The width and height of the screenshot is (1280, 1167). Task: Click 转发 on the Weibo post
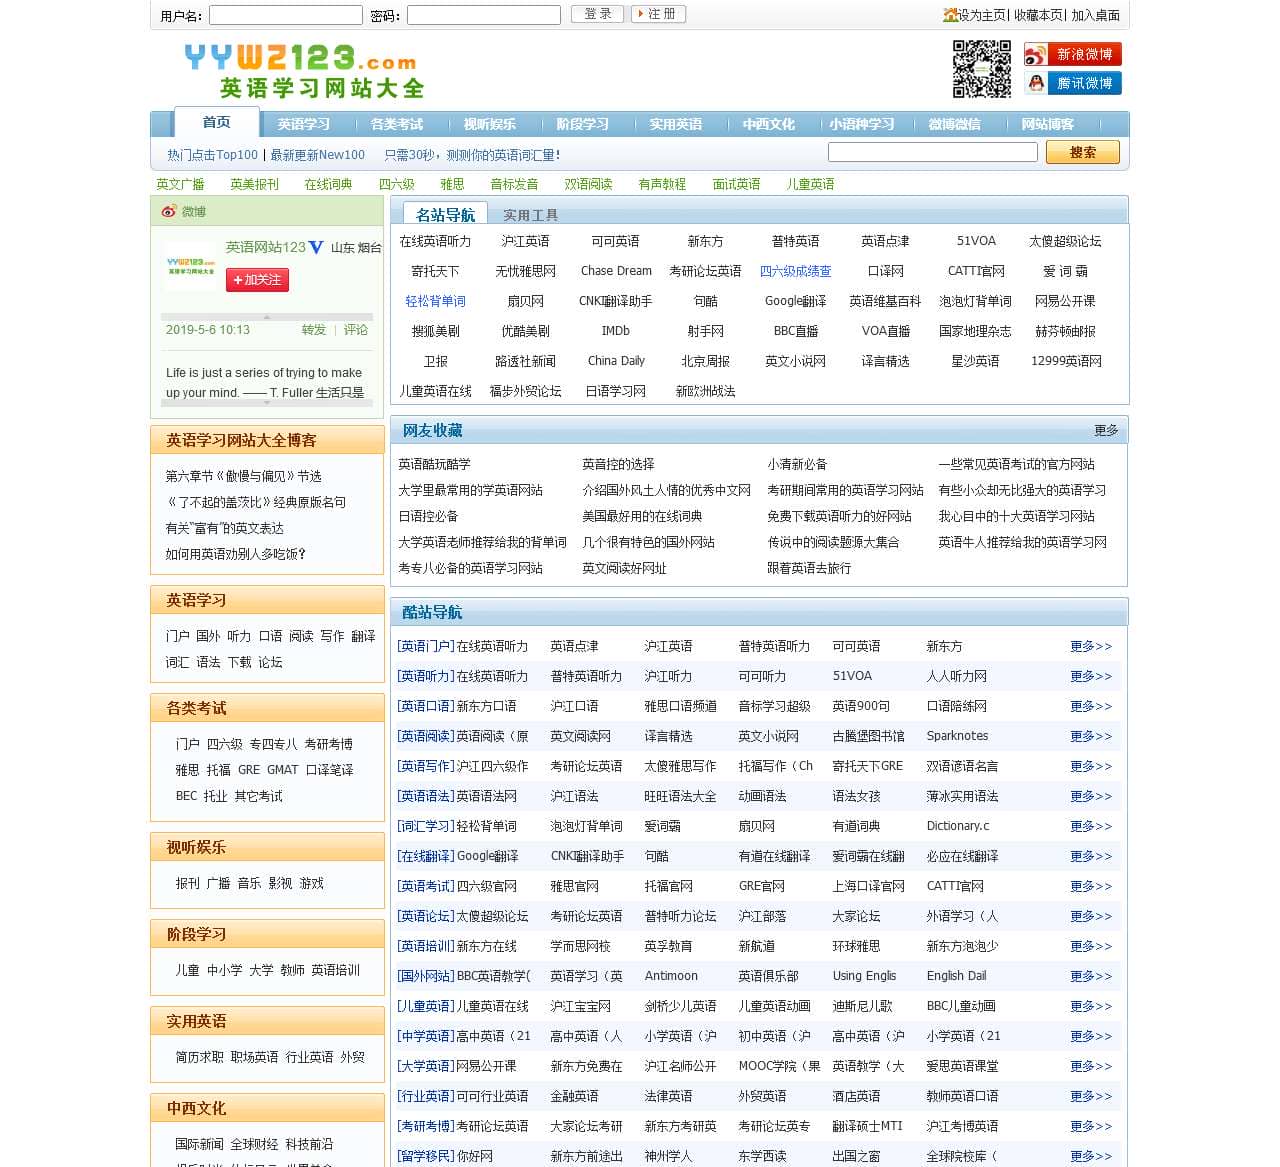pos(314,330)
